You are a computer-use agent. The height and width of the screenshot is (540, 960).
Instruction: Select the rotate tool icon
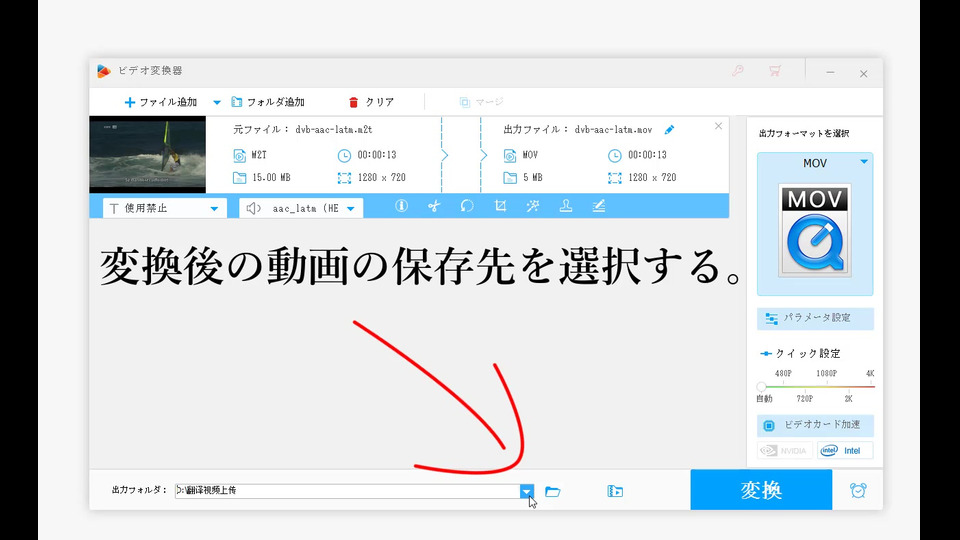tap(467, 206)
